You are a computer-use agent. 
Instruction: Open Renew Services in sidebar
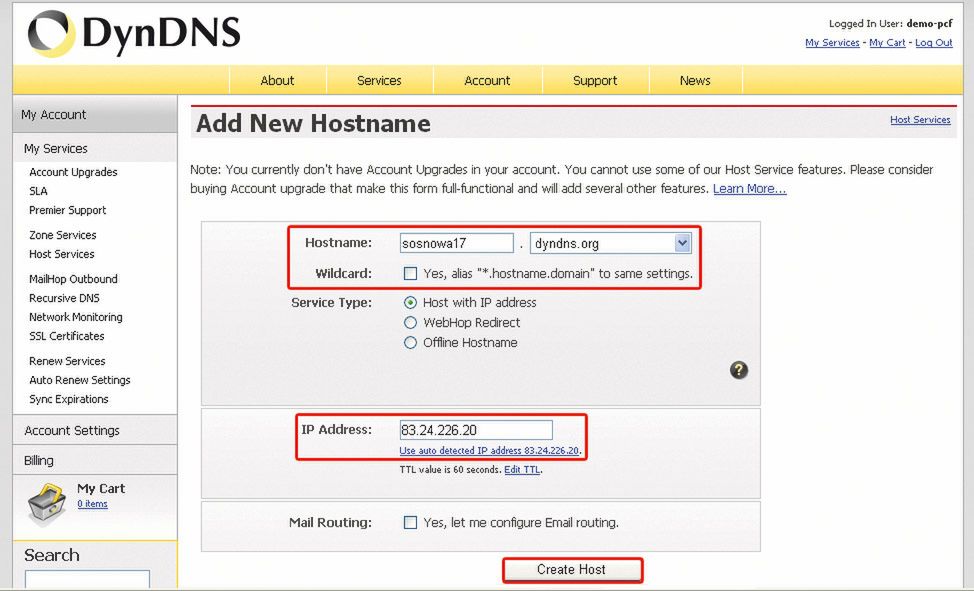pos(67,361)
